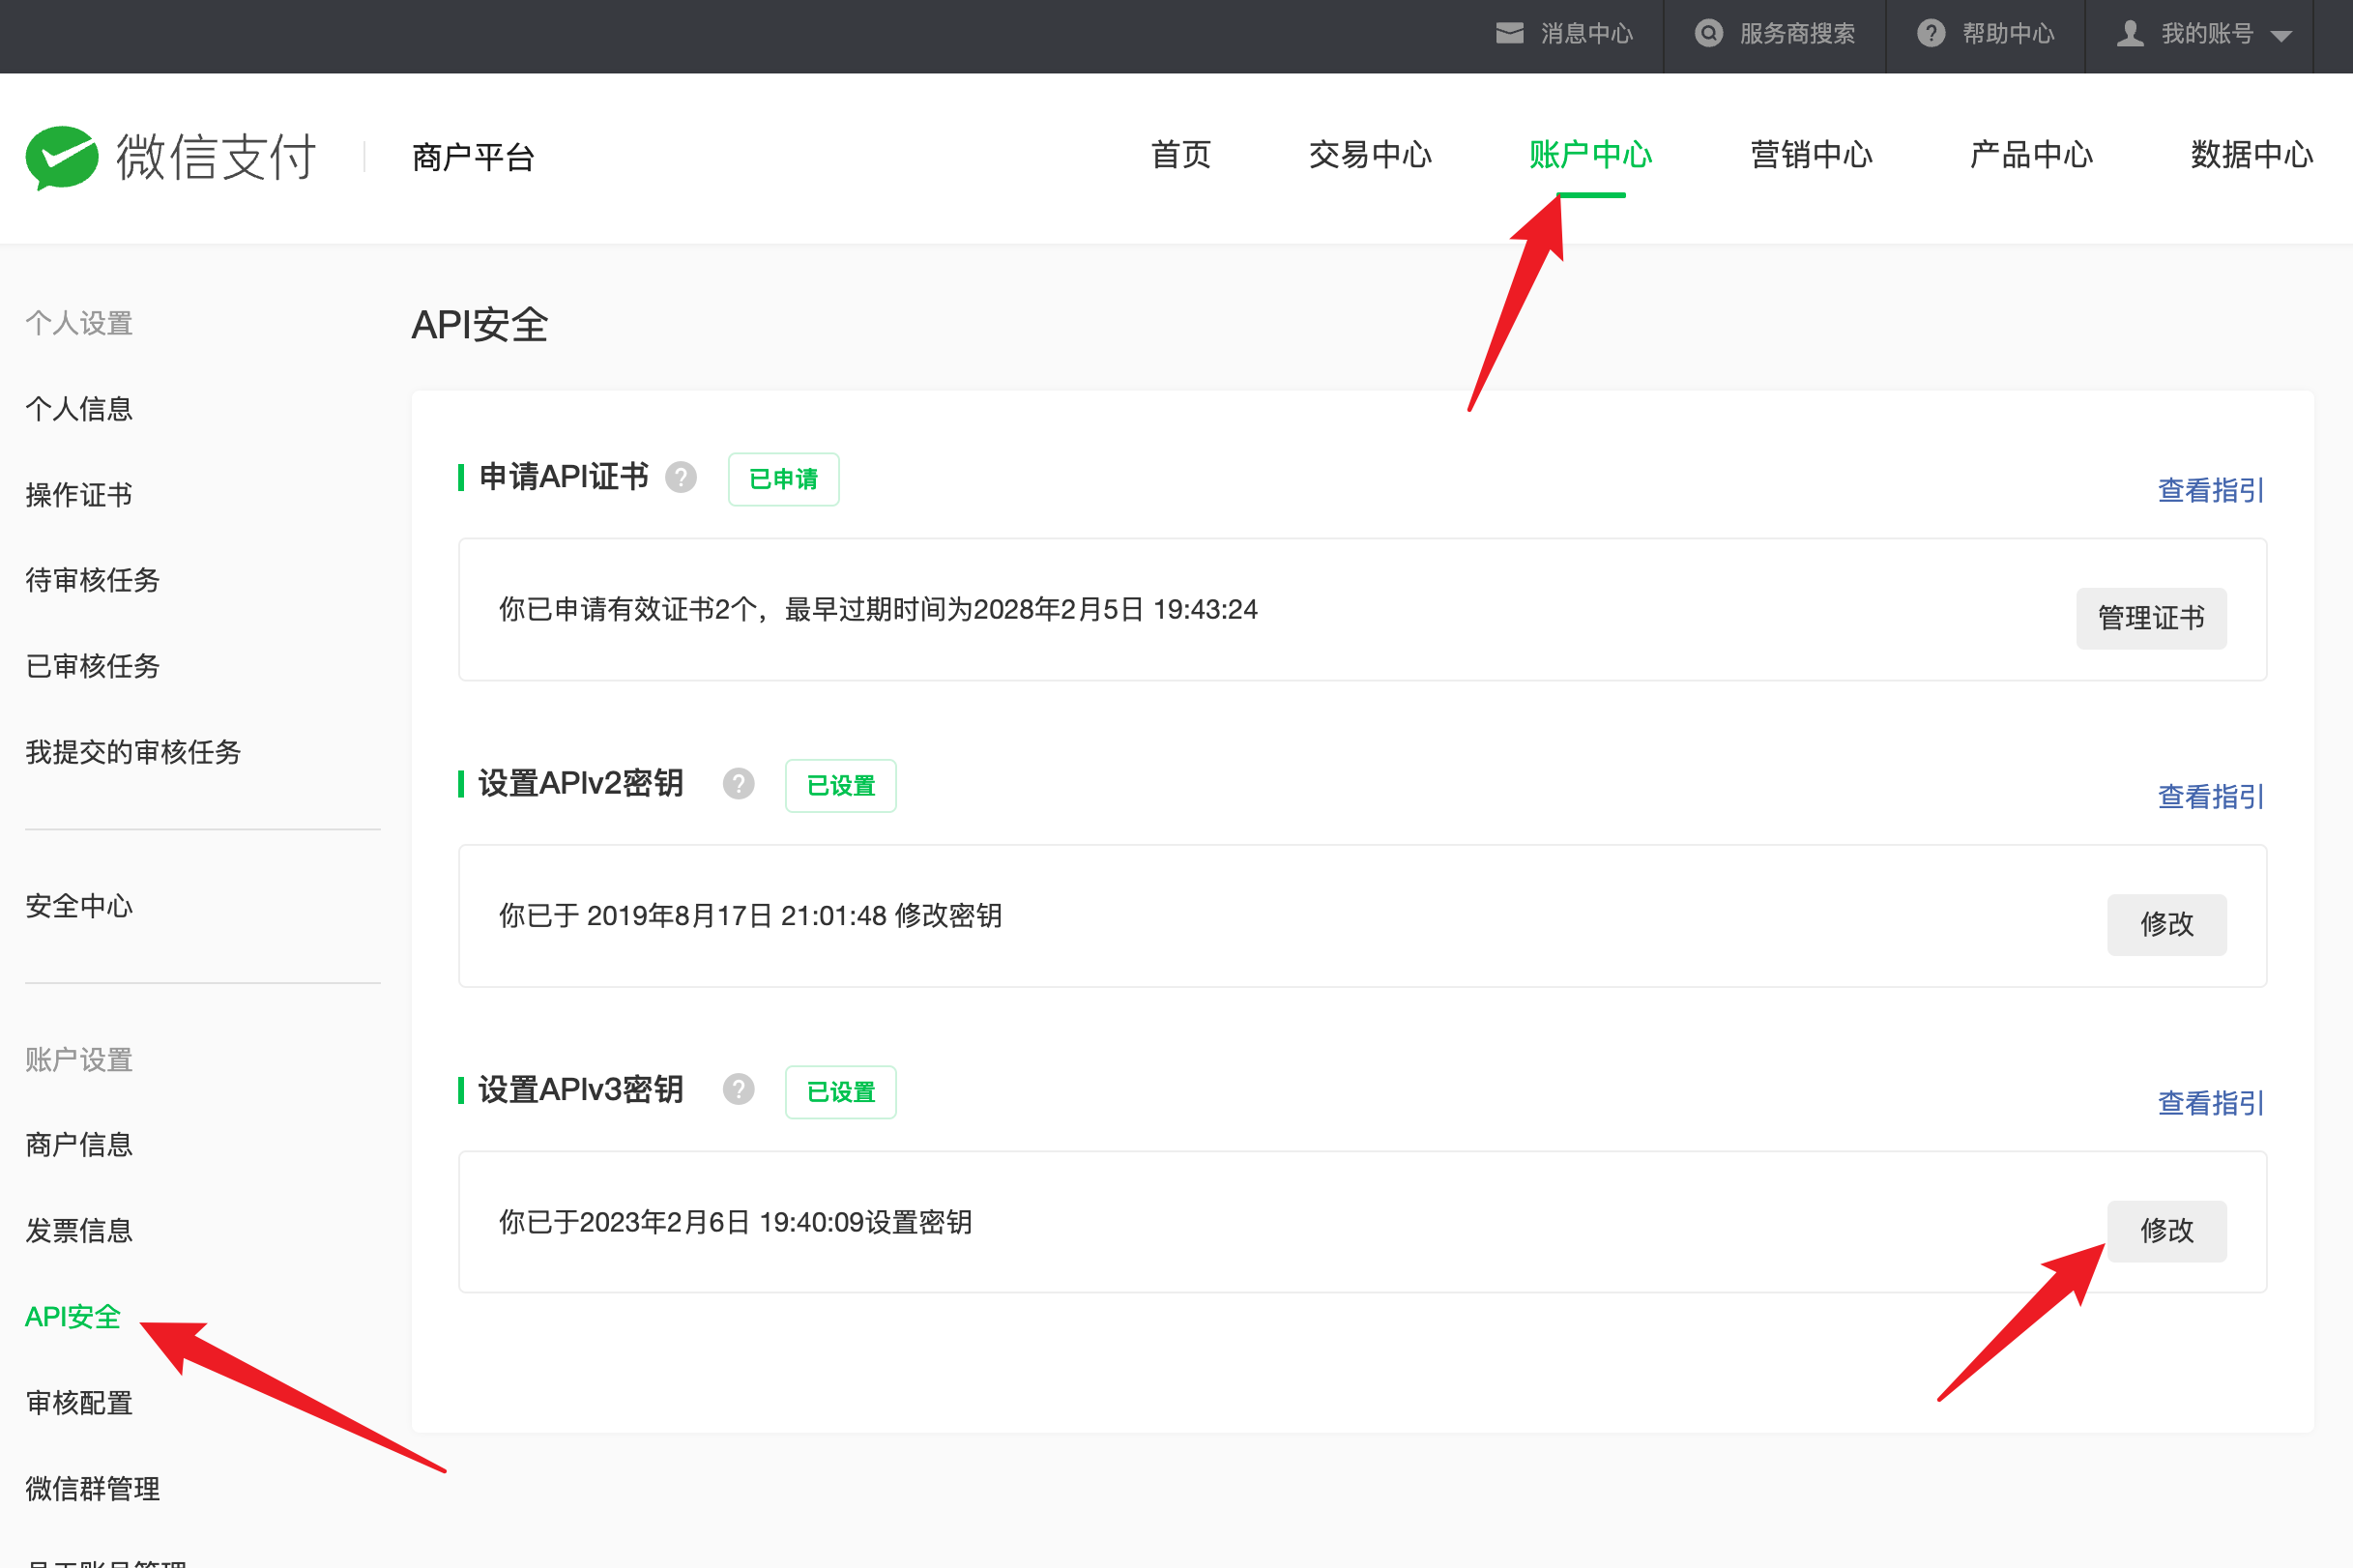This screenshot has height=1568, width=2353.
Task: Click help icon next to 申请API证书
Action: click(x=681, y=478)
